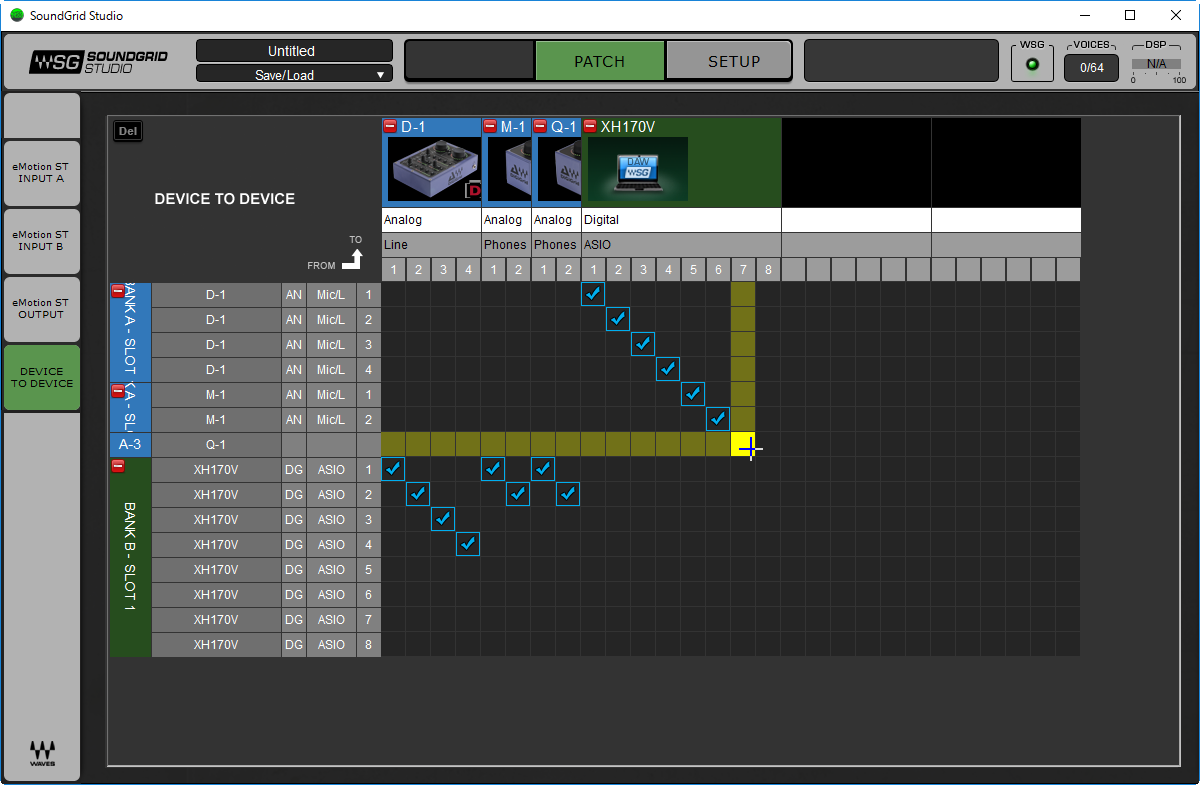Click the M-1 Mic/L row 1 label
This screenshot has height=785, width=1200.
click(331, 394)
